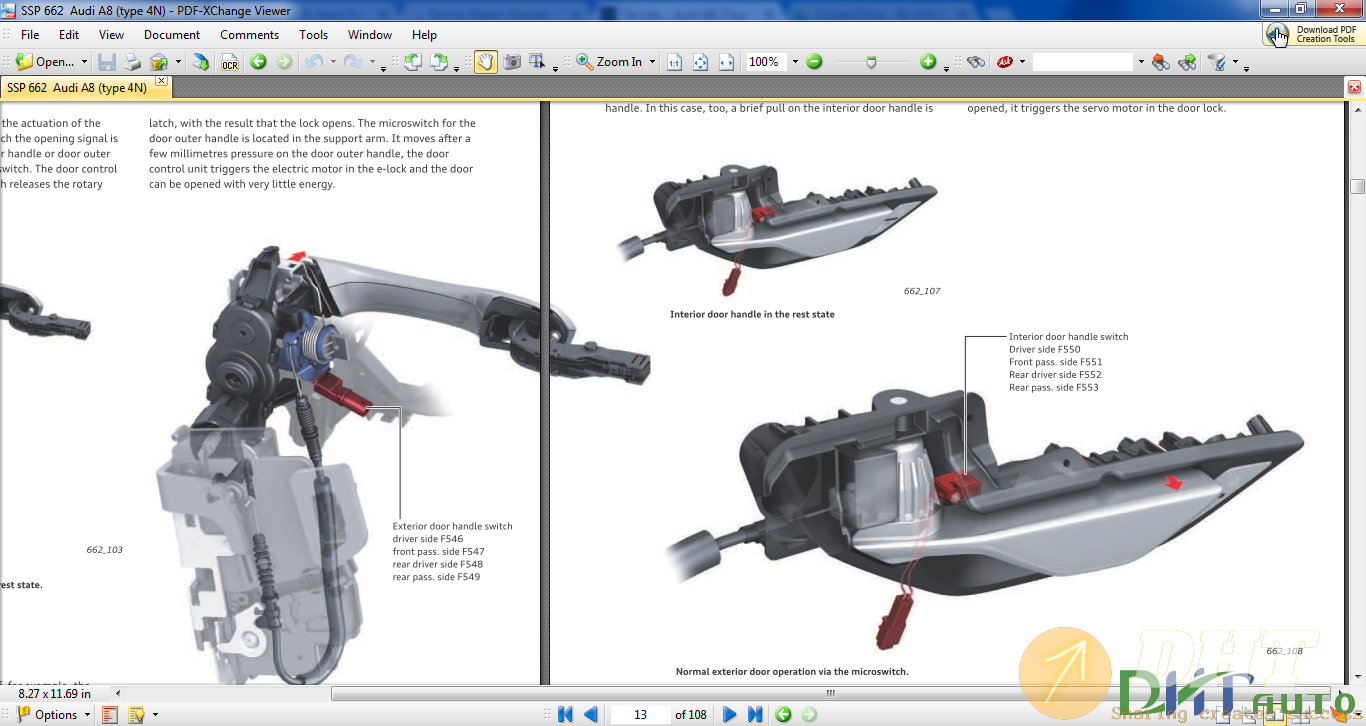Set Actual Size 1:1 zoom
This screenshot has width=1366, height=726.
pyautogui.click(x=674, y=62)
